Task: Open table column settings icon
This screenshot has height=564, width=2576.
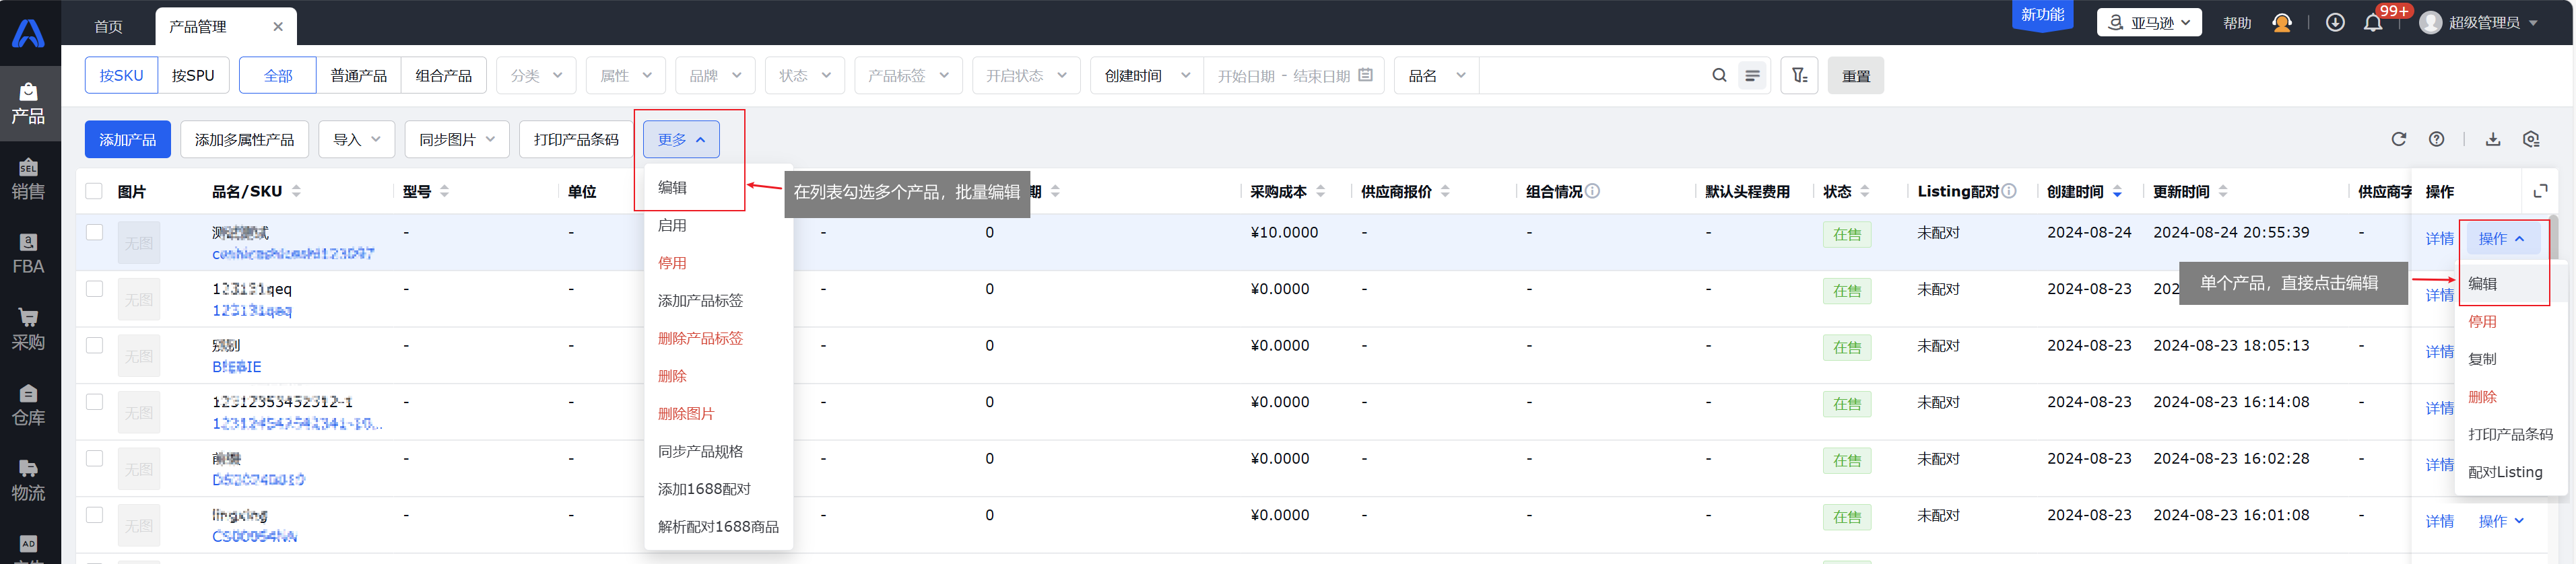Action: (2531, 139)
